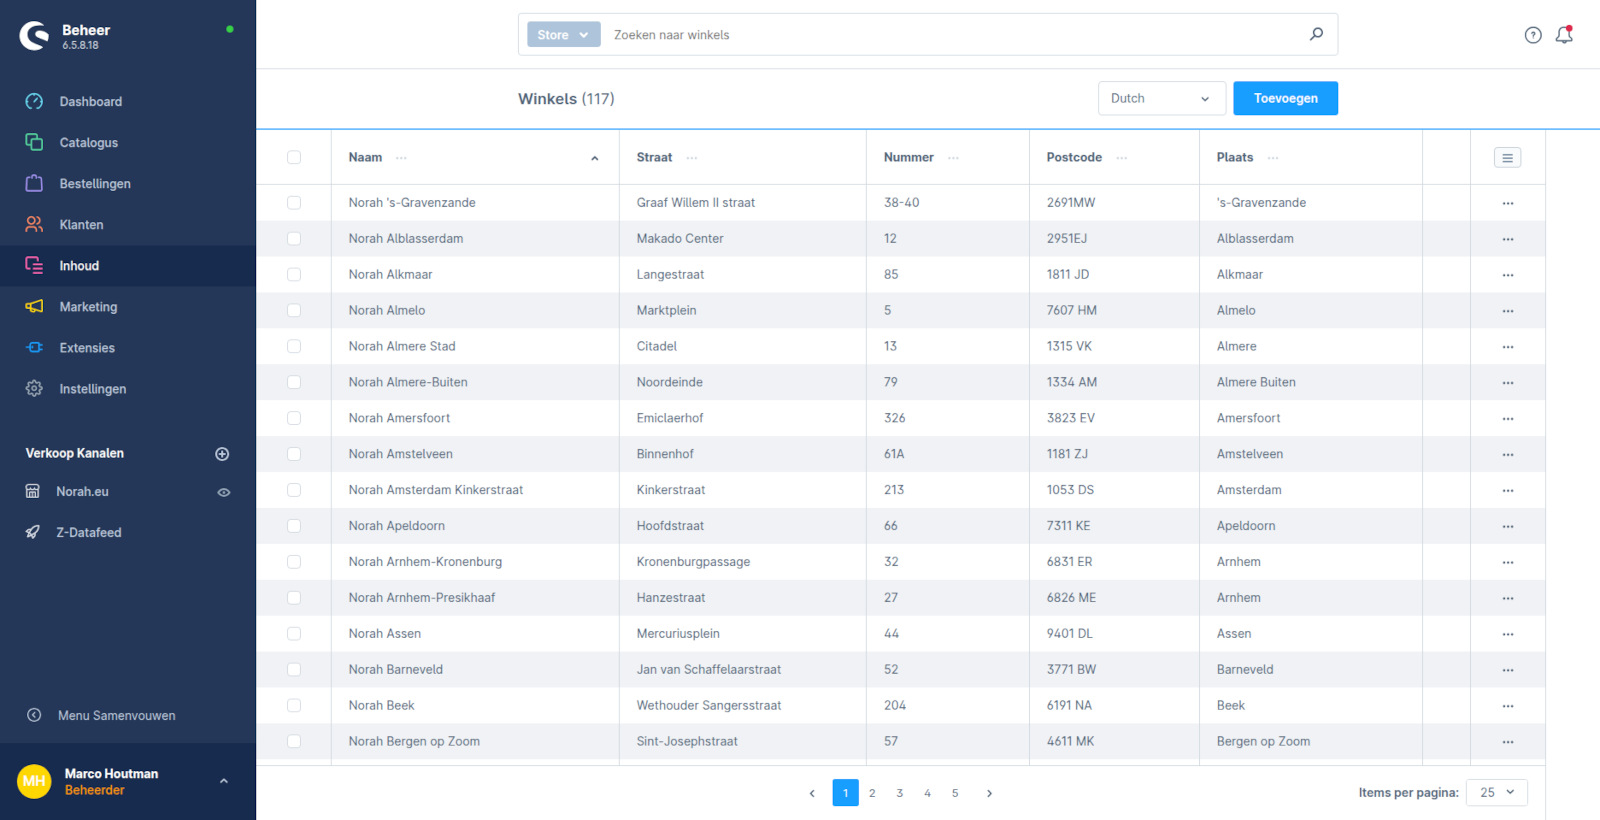Toggle Norah.eu storefront eye icon
This screenshot has height=820, width=1600.
click(224, 492)
